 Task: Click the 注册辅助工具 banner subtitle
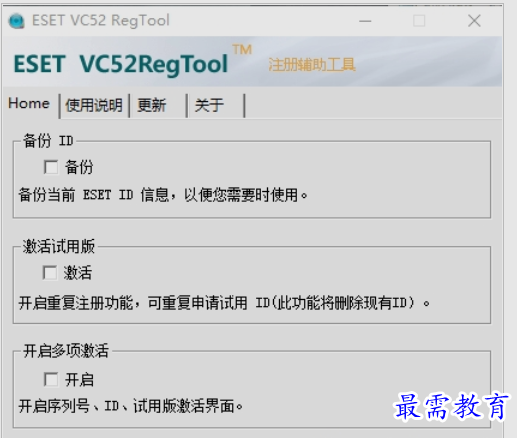[x=312, y=65]
